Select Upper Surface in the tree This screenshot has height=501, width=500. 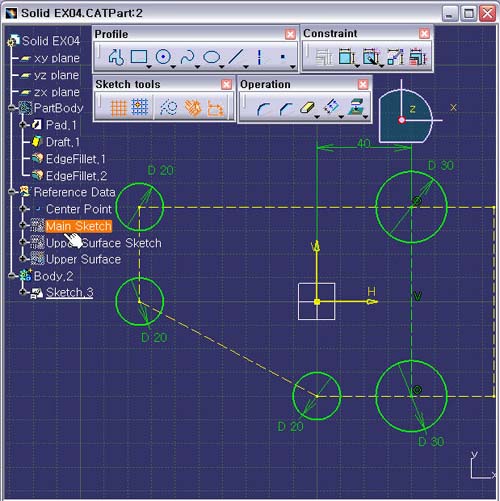(x=83, y=259)
